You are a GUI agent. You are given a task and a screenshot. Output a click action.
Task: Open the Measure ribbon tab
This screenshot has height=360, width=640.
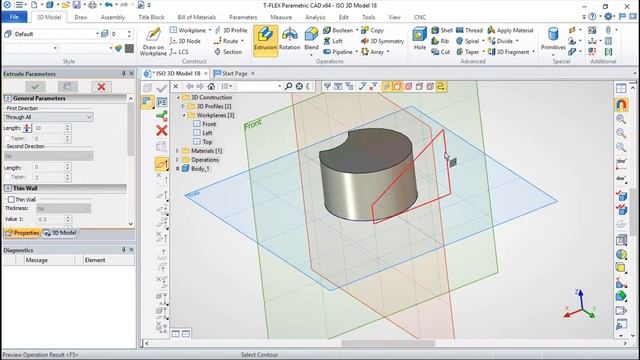click(281, 17)
